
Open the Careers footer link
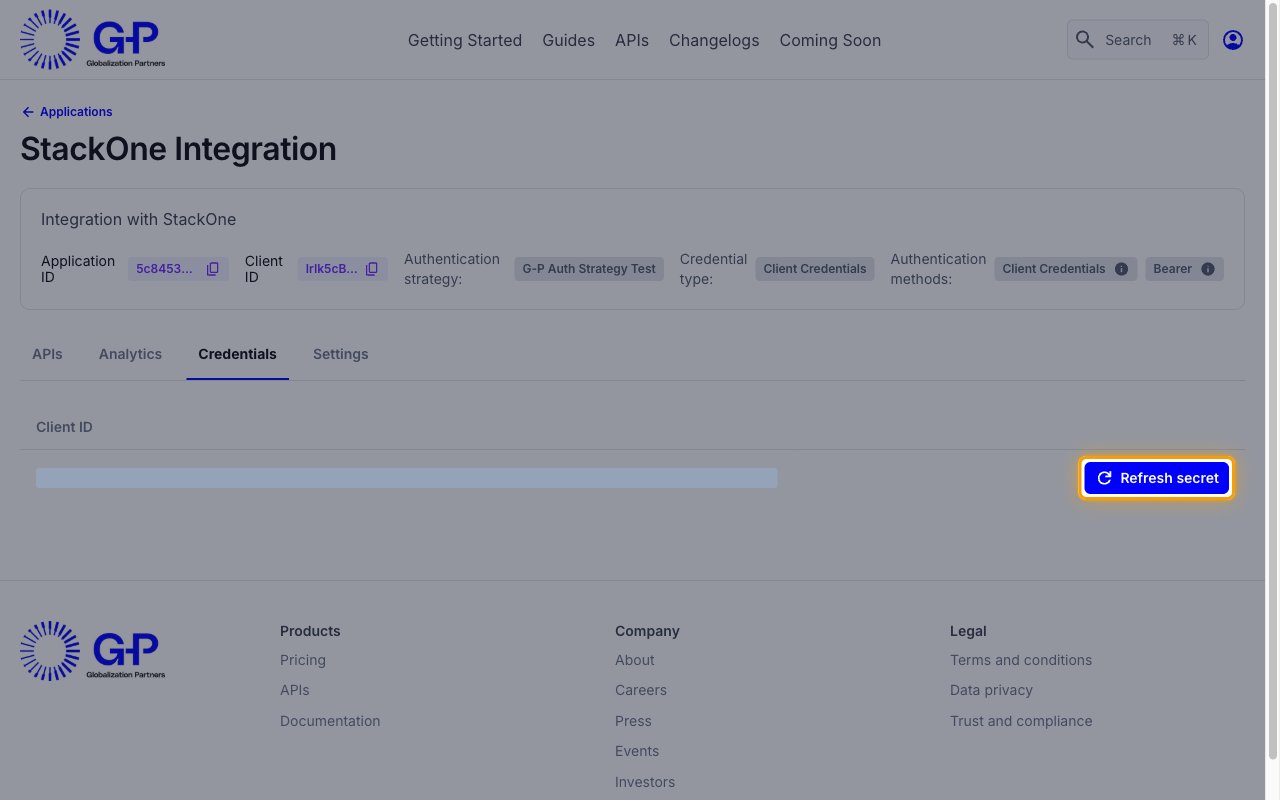(641, 690)
